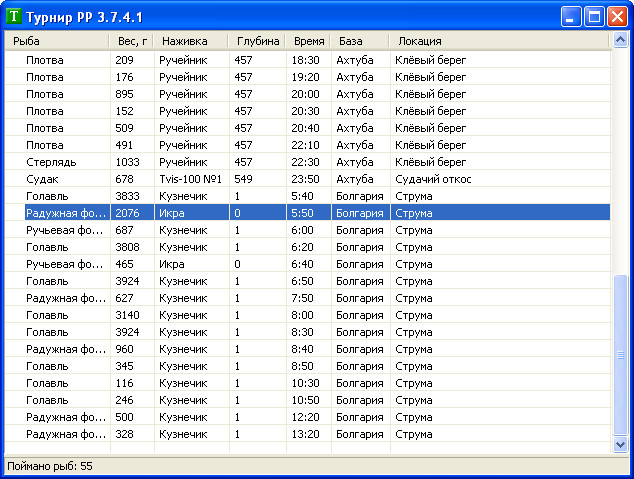
Task: Select Ручьевая фо... row weighing 465
Action: tap(308, 264)
